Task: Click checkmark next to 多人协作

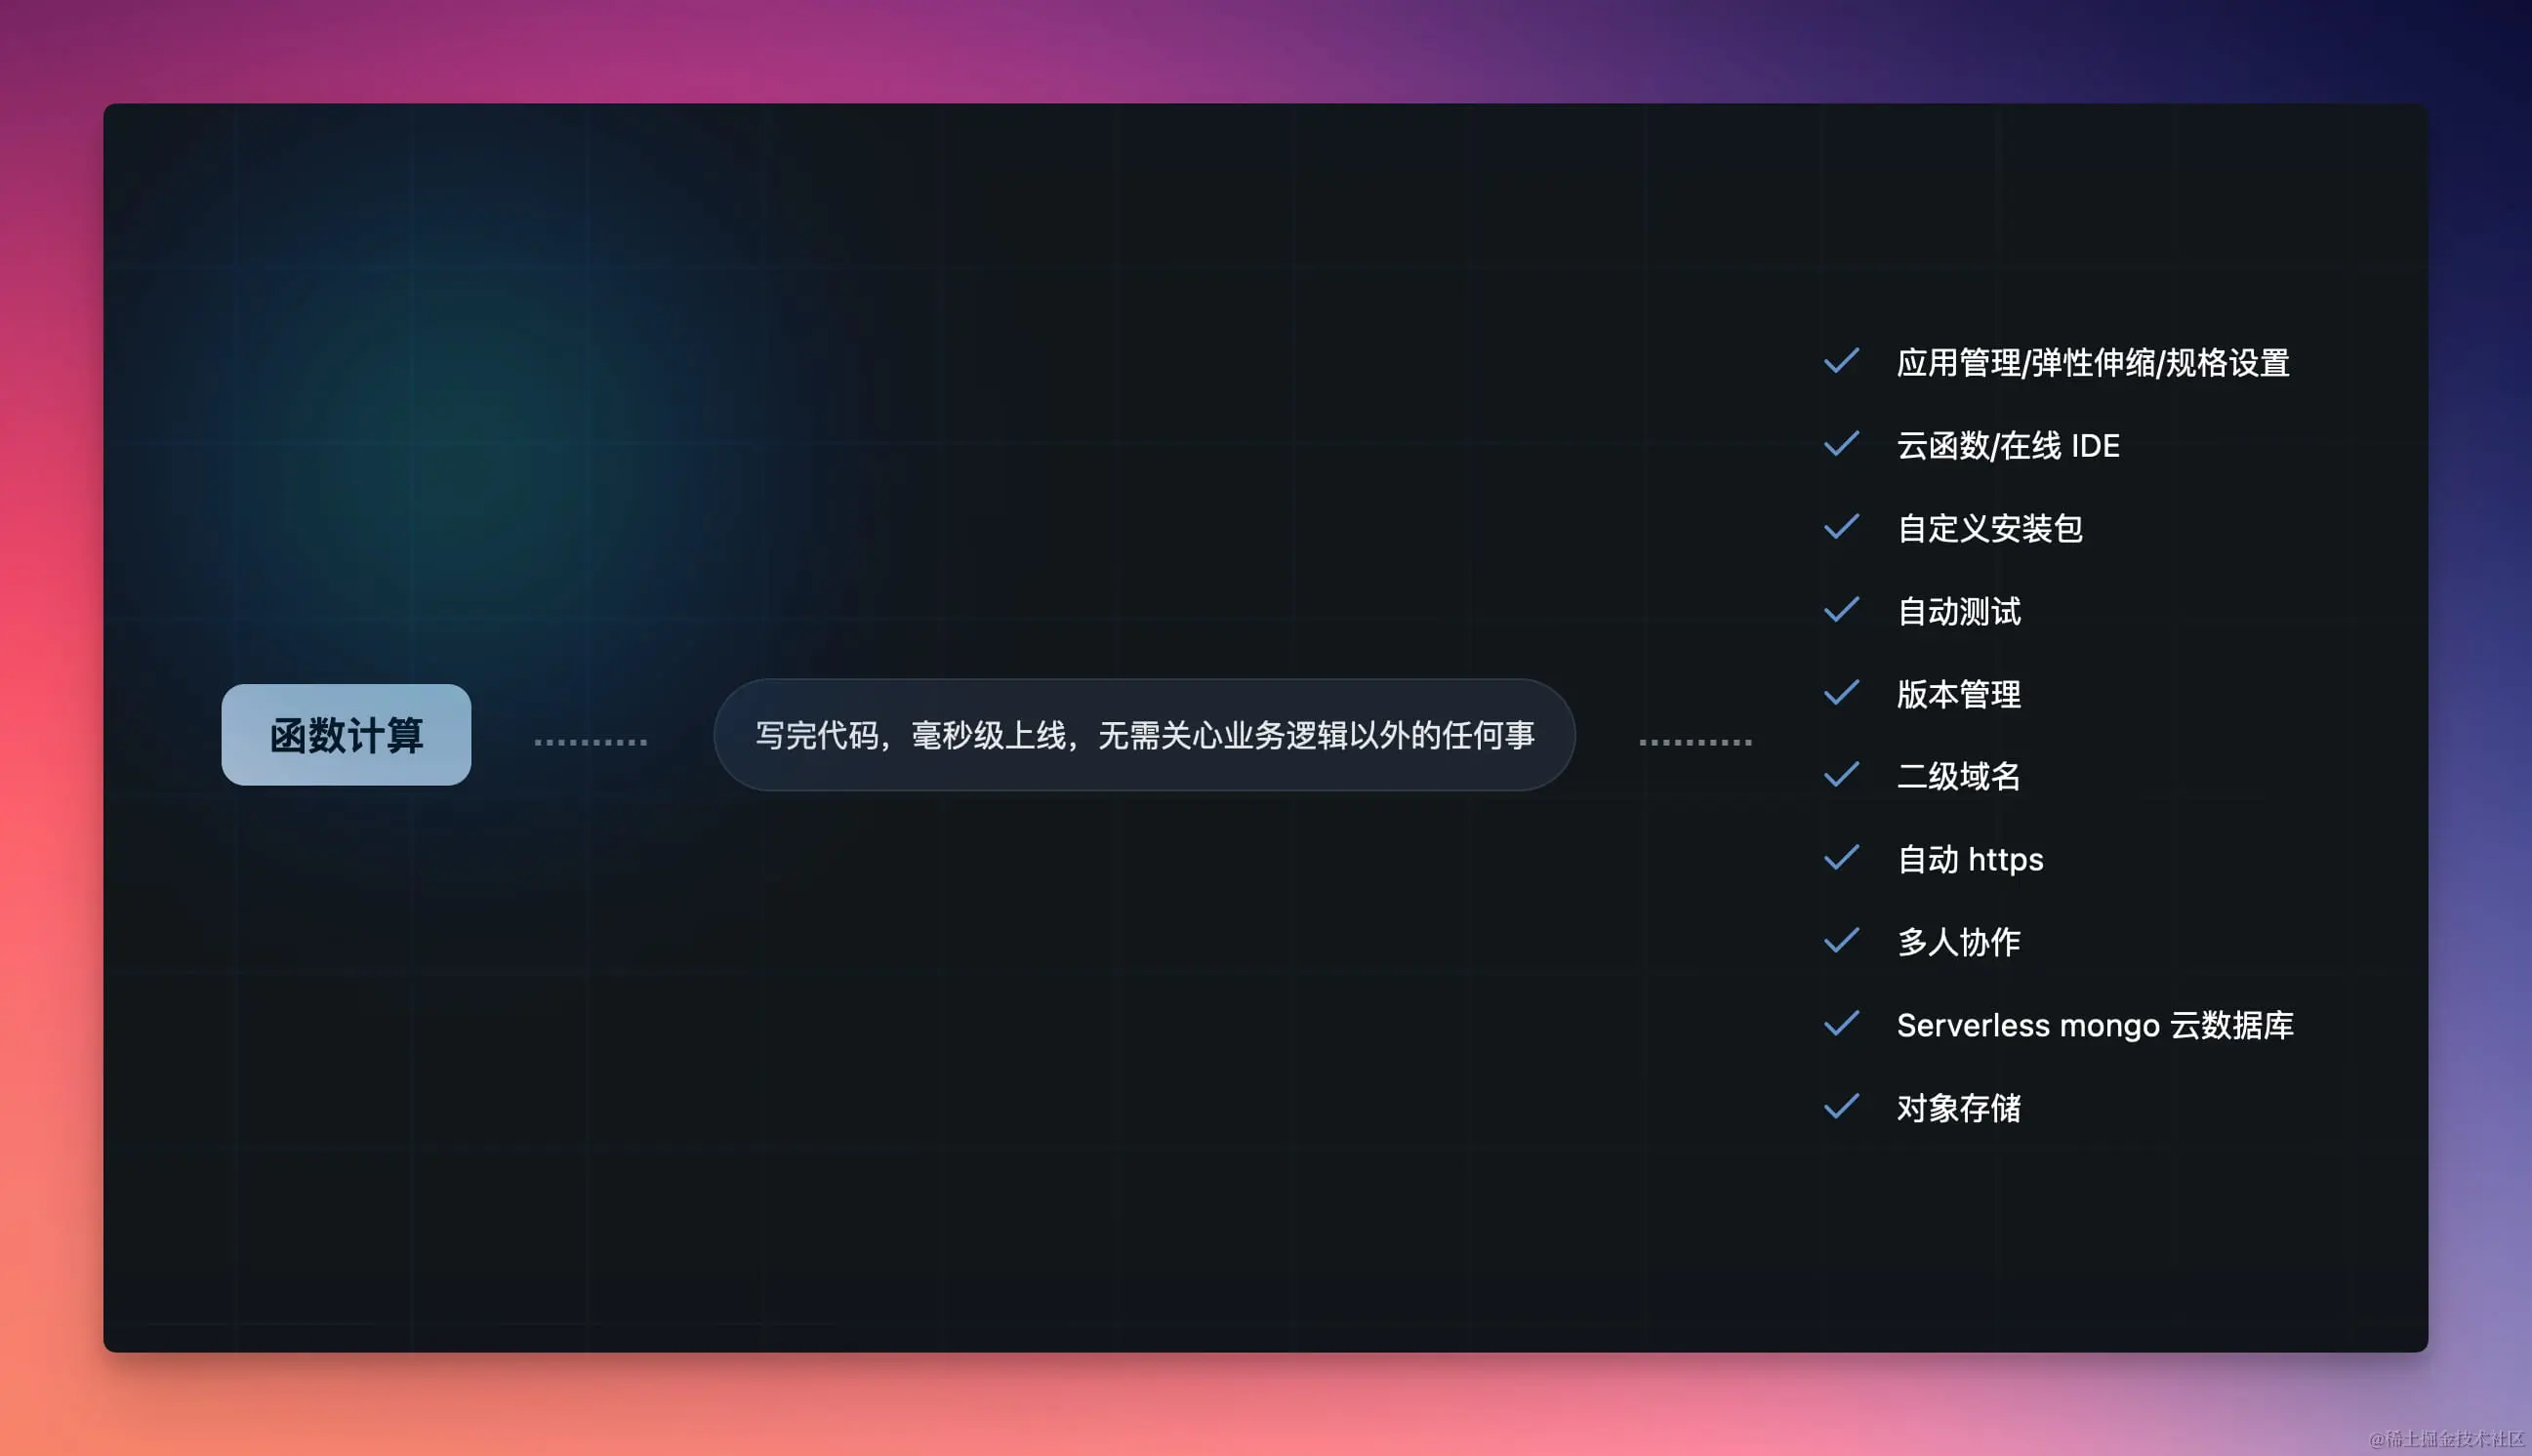Action: coord(1841,941)
